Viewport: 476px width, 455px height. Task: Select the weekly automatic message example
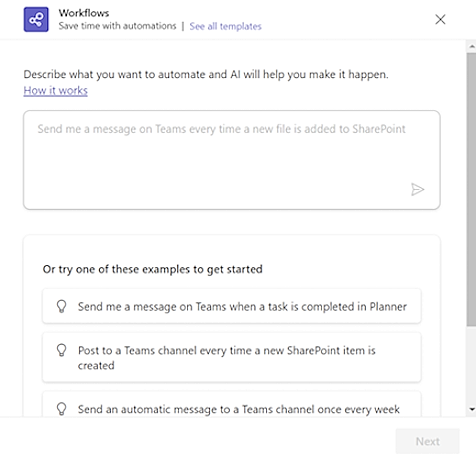(x=232, y=404)
